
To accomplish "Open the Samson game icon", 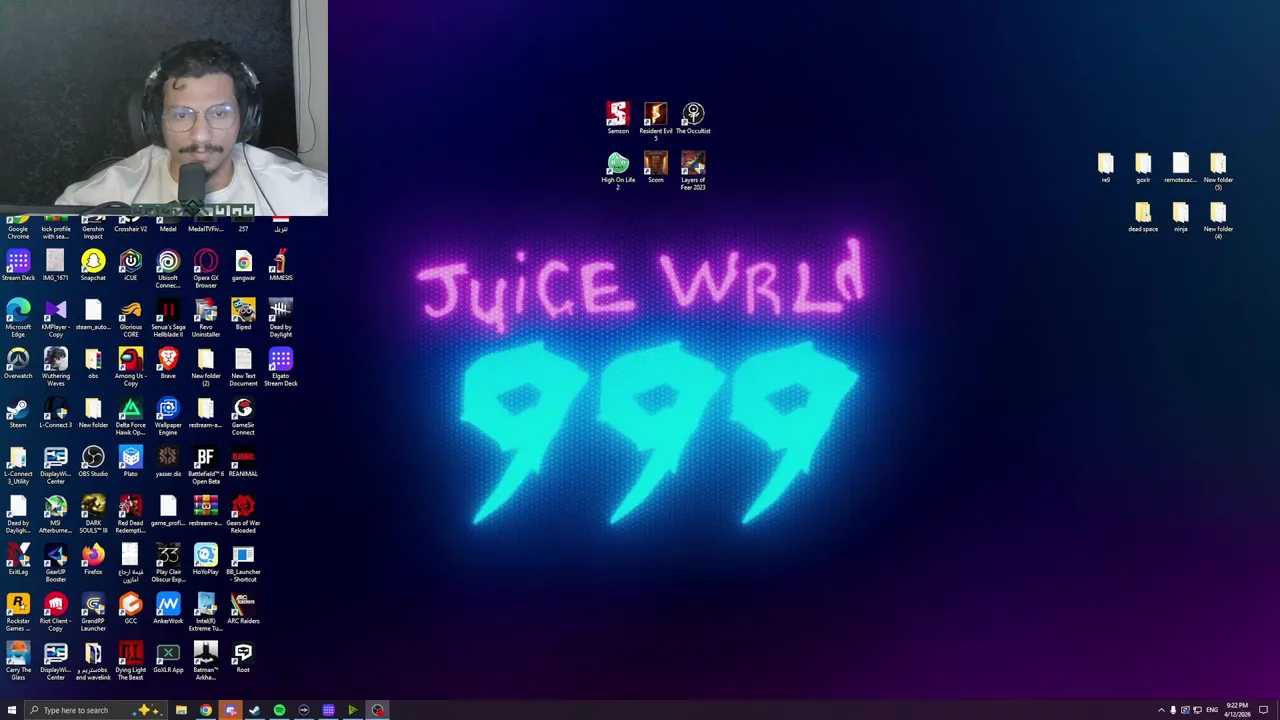I will [x=618, y=116].
